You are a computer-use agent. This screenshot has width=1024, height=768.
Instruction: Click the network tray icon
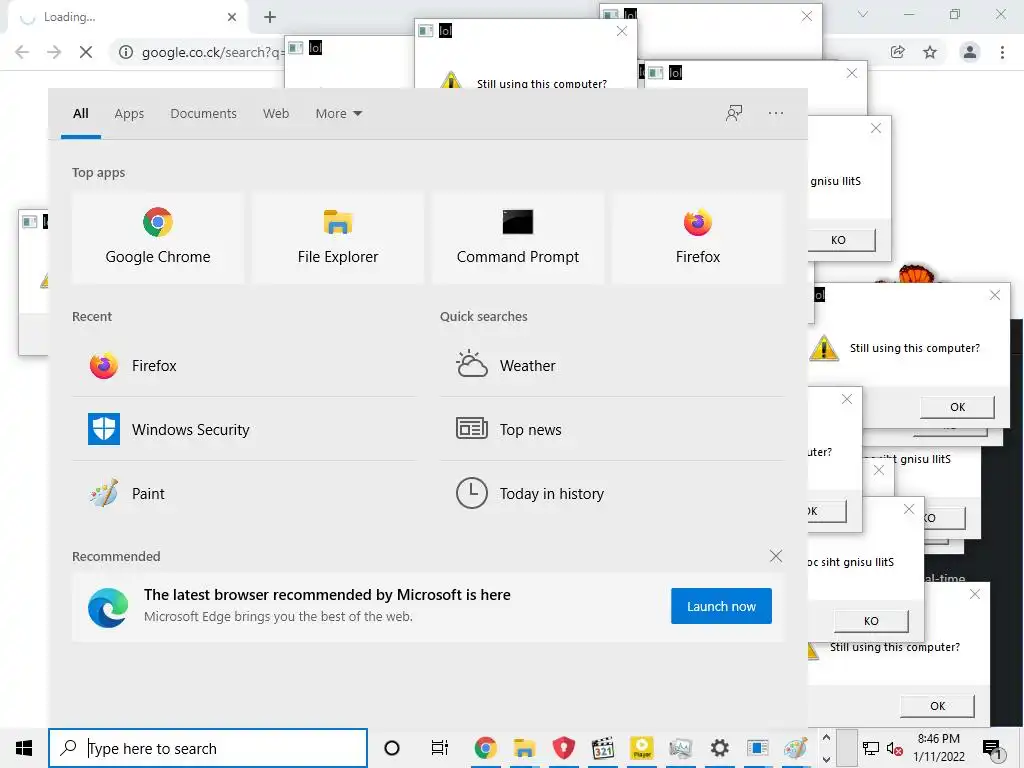871,748
